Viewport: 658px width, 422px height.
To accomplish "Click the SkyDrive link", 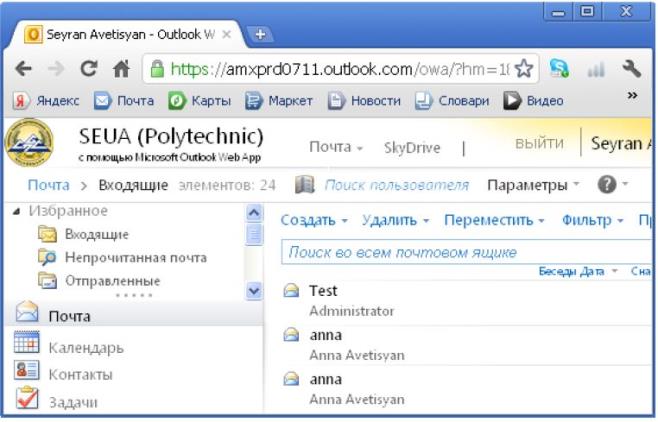I will (x=411, y=147).
